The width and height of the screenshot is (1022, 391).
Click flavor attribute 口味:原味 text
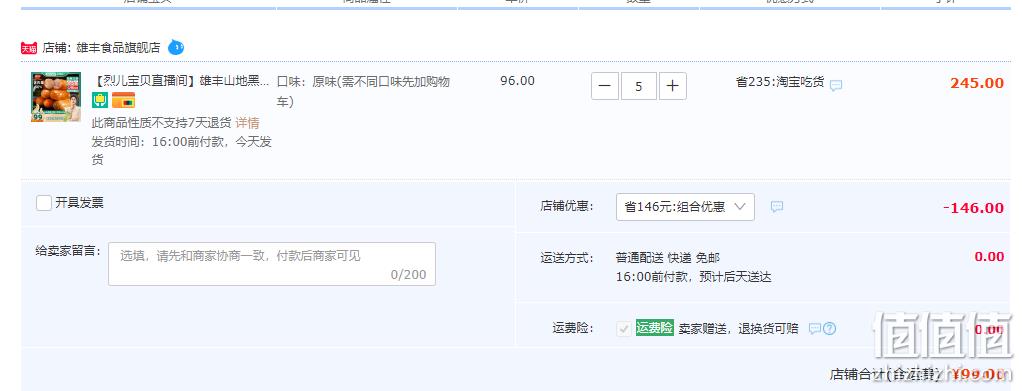click(363, 92)
